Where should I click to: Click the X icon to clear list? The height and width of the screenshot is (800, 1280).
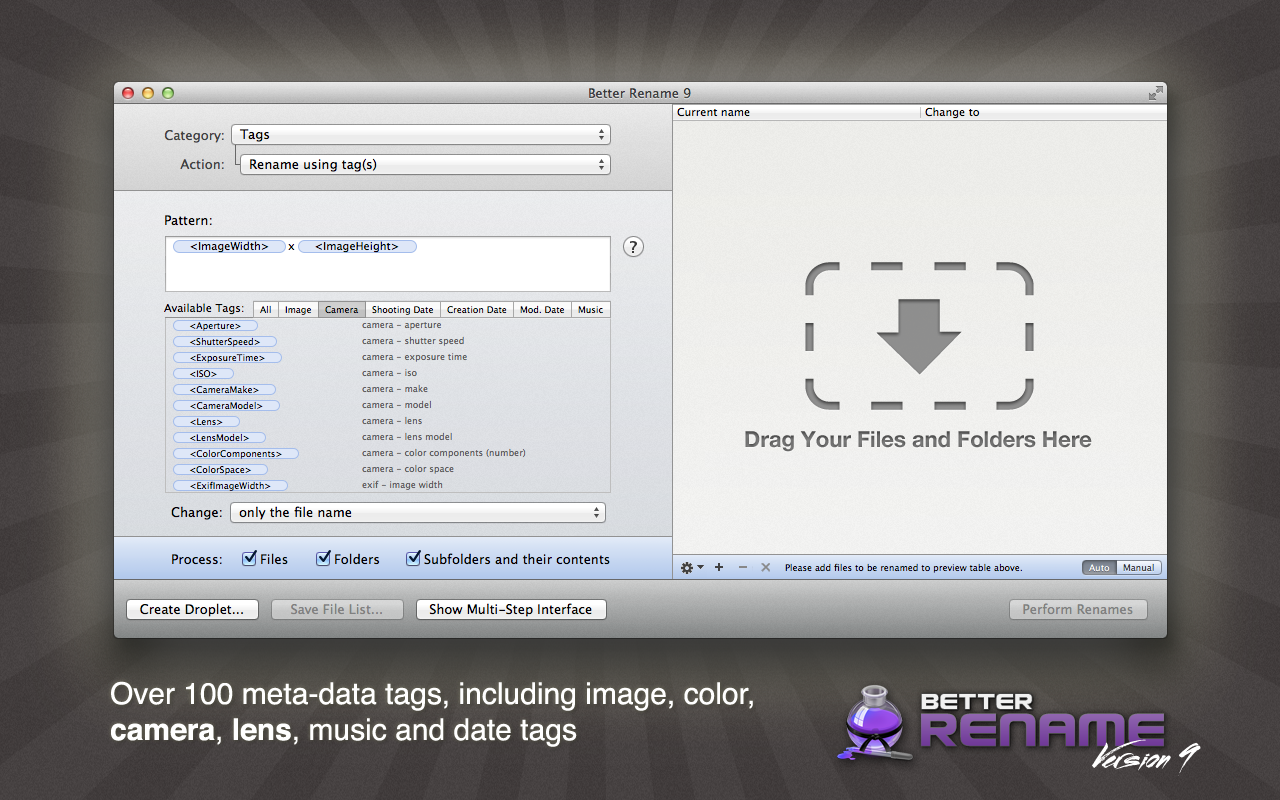click(766, 567)
